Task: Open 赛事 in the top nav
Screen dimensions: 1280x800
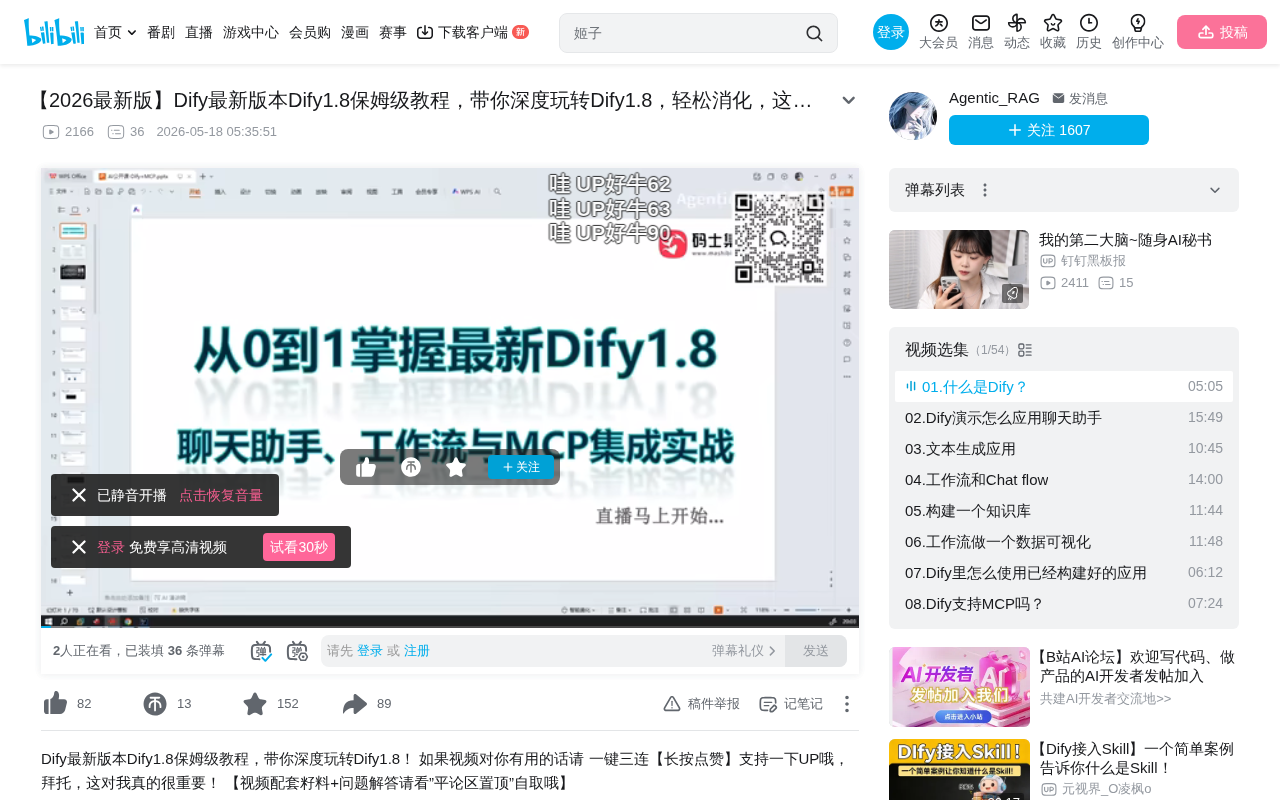Action: pos(393,32)
